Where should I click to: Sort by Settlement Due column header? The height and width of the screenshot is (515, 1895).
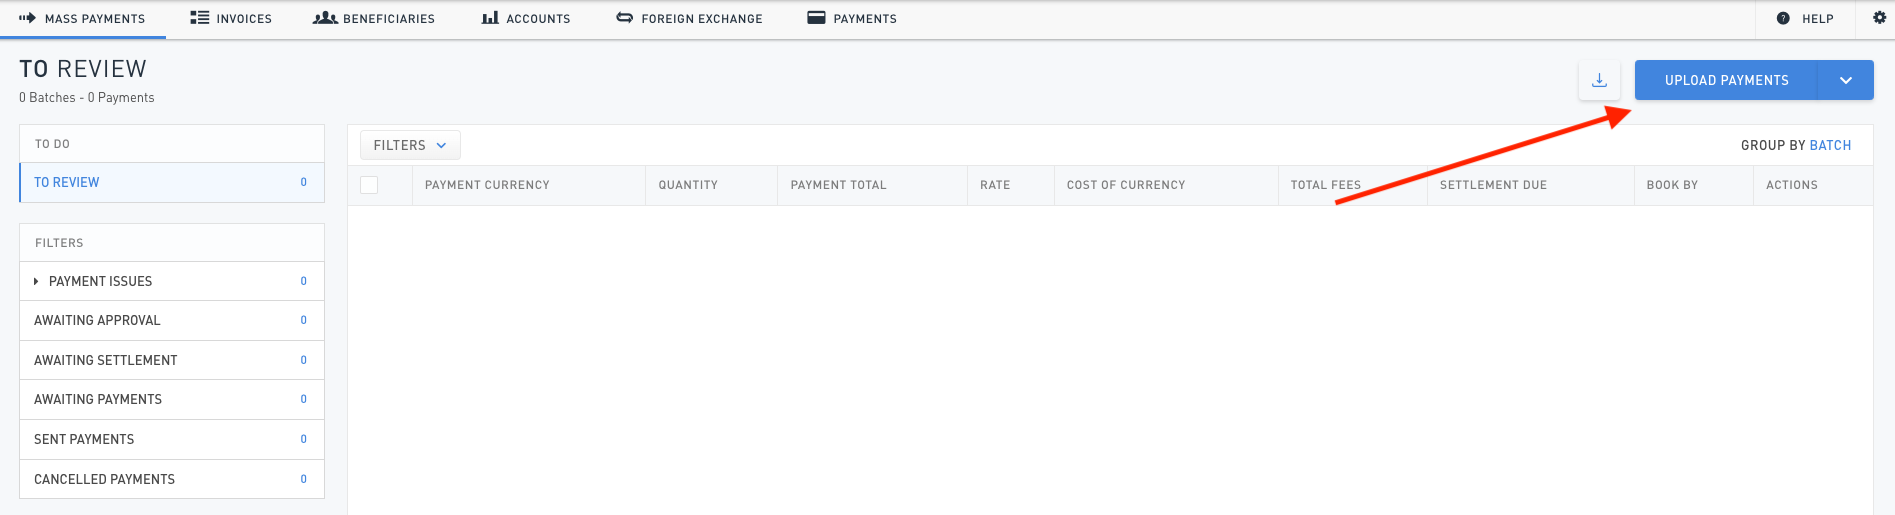point(1493,185)
